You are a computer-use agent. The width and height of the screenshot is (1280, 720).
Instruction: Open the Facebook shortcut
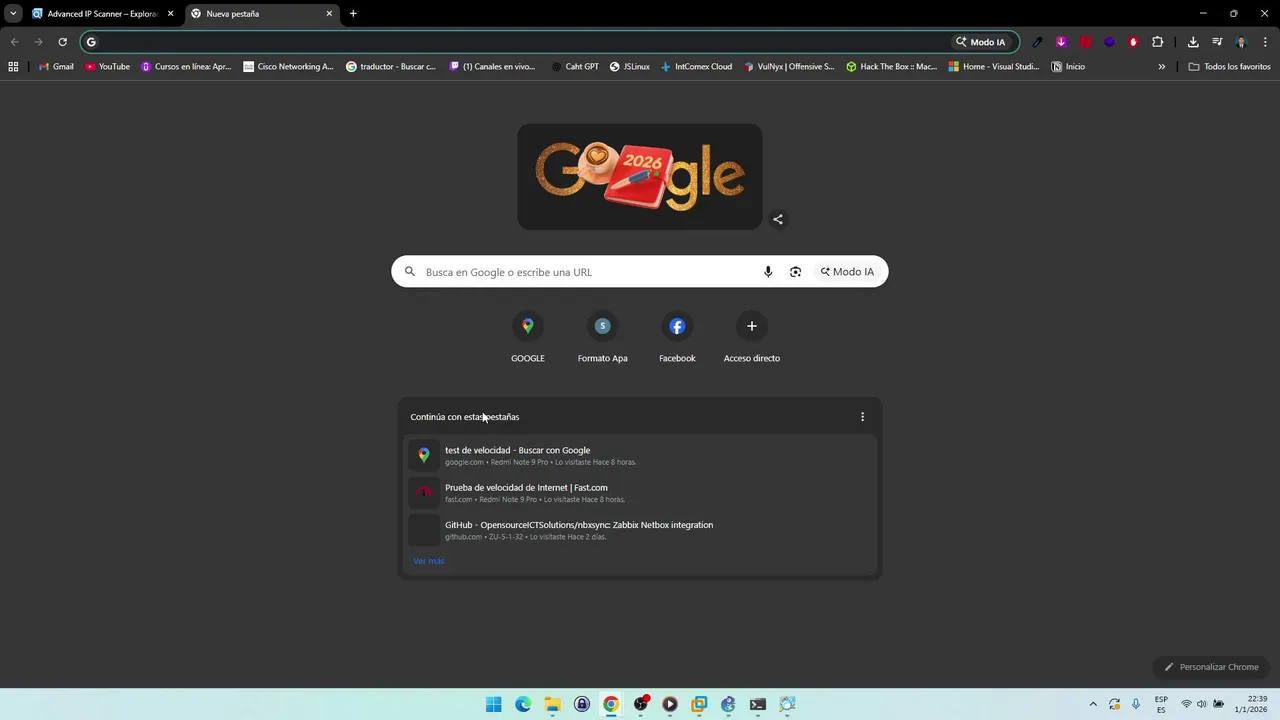pos(677,338)
